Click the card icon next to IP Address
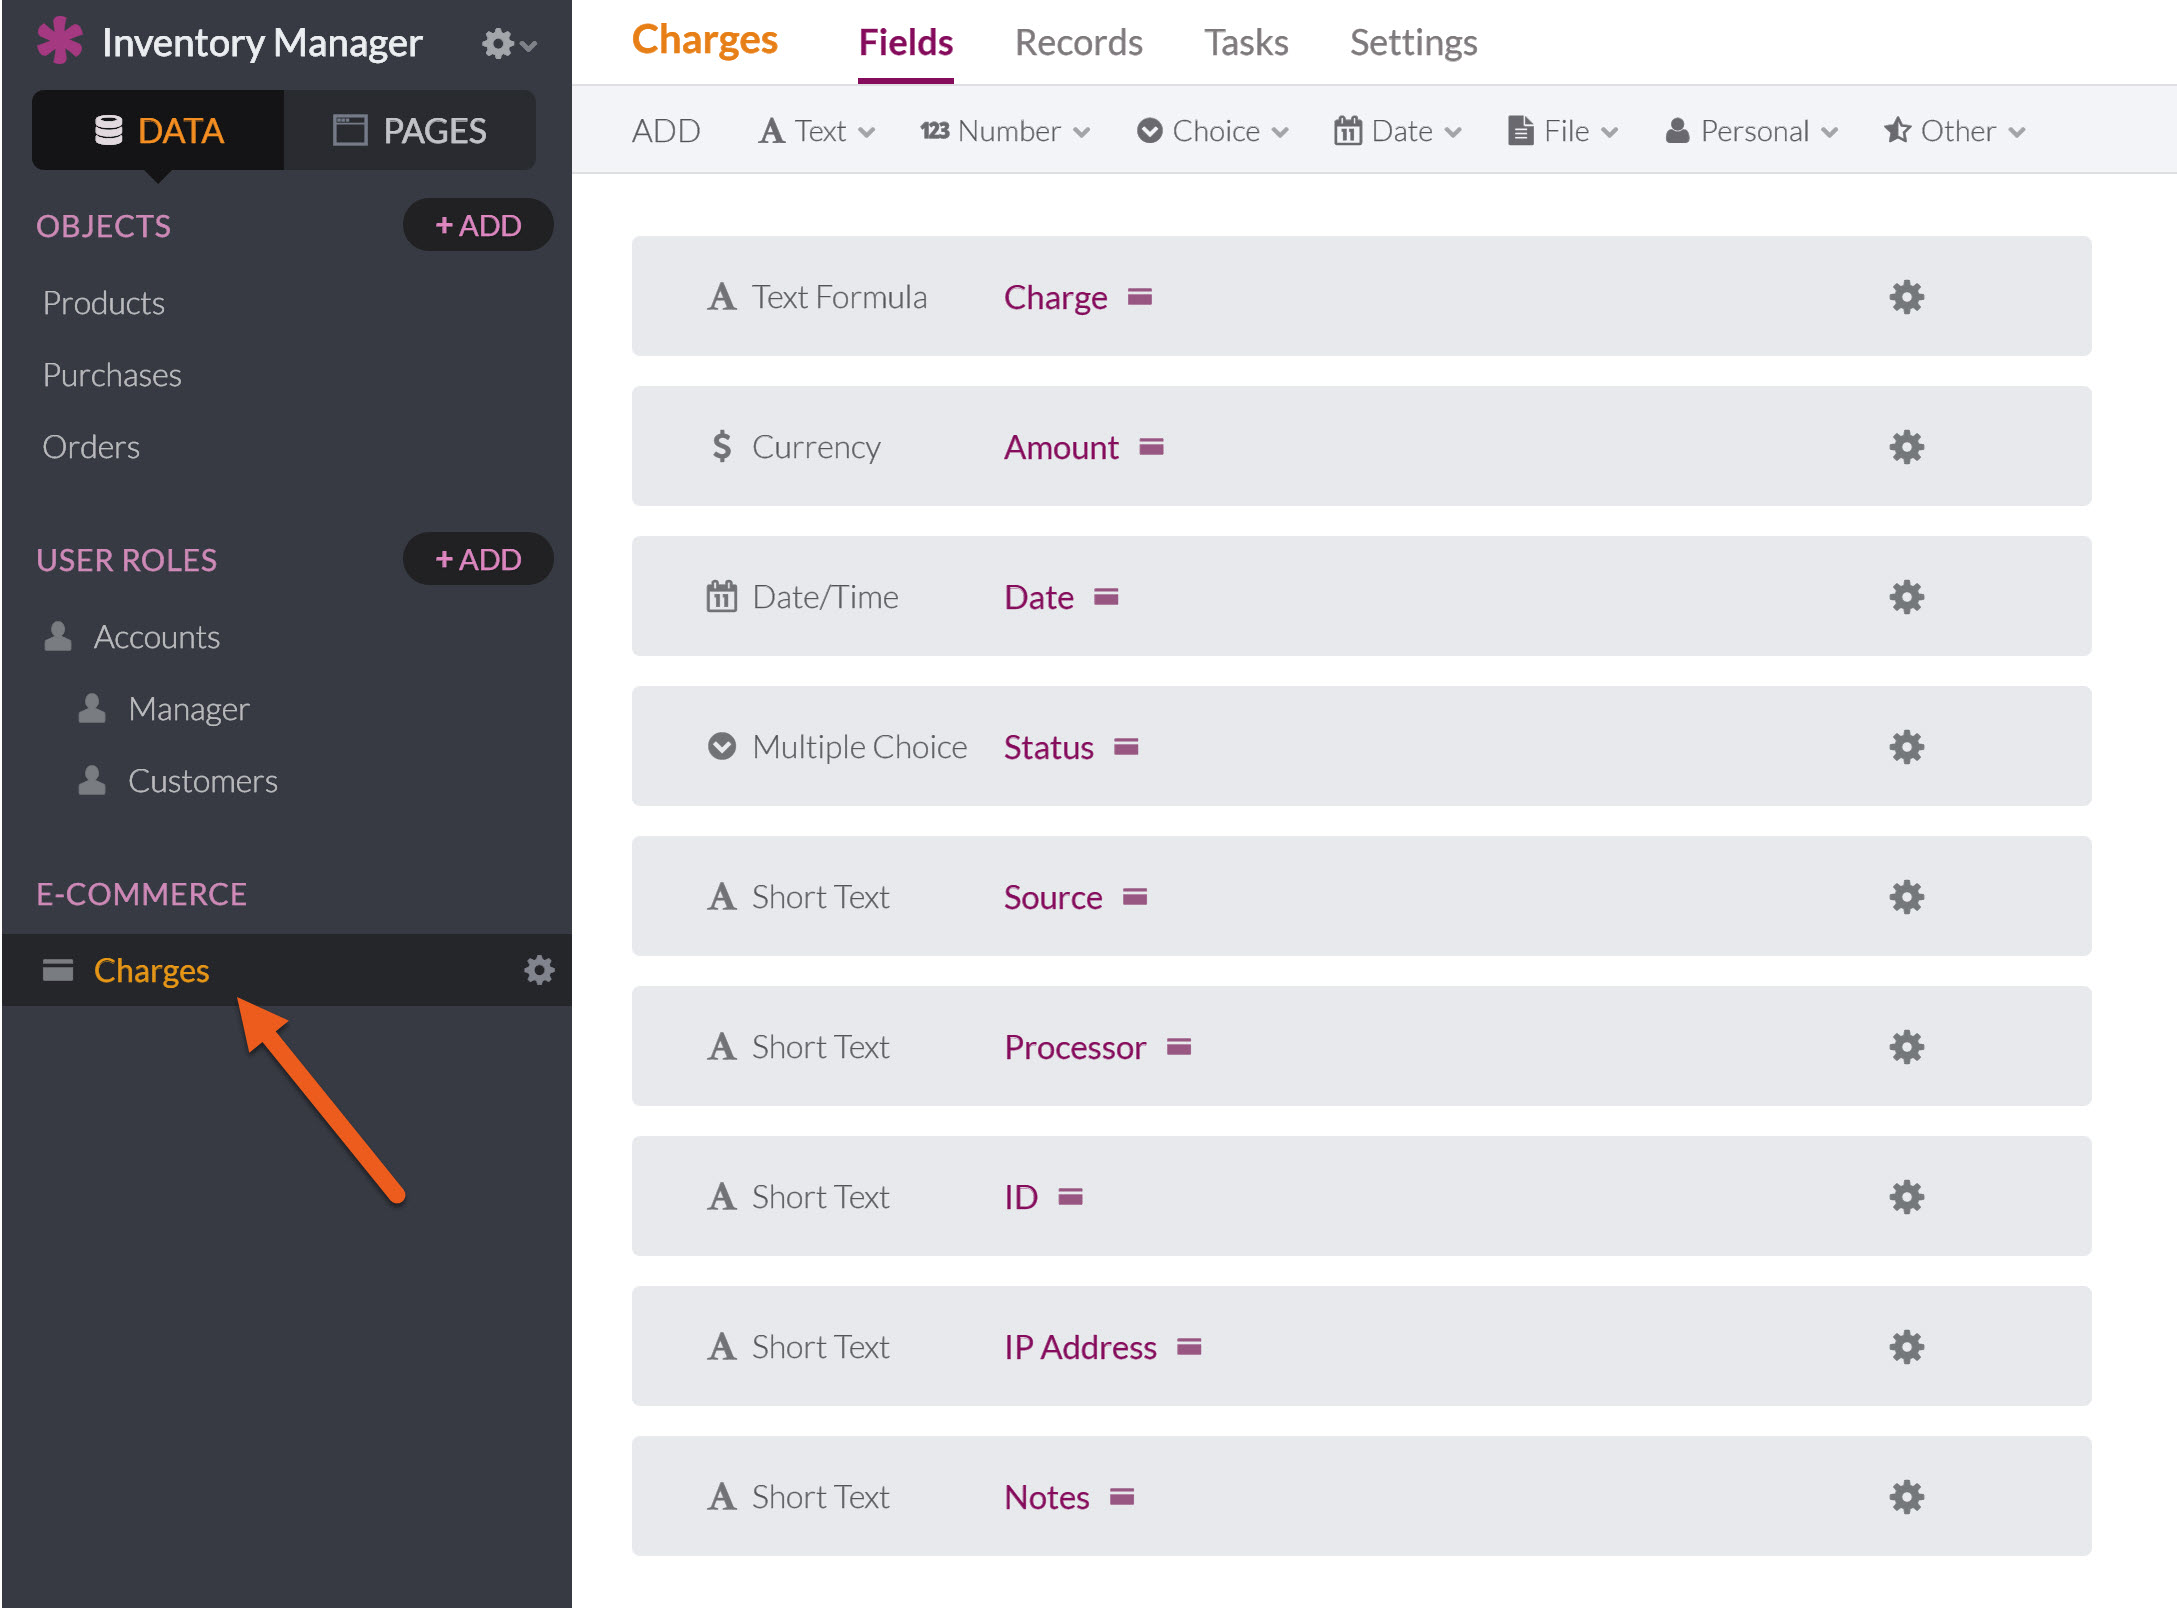 (1189, 1347)
